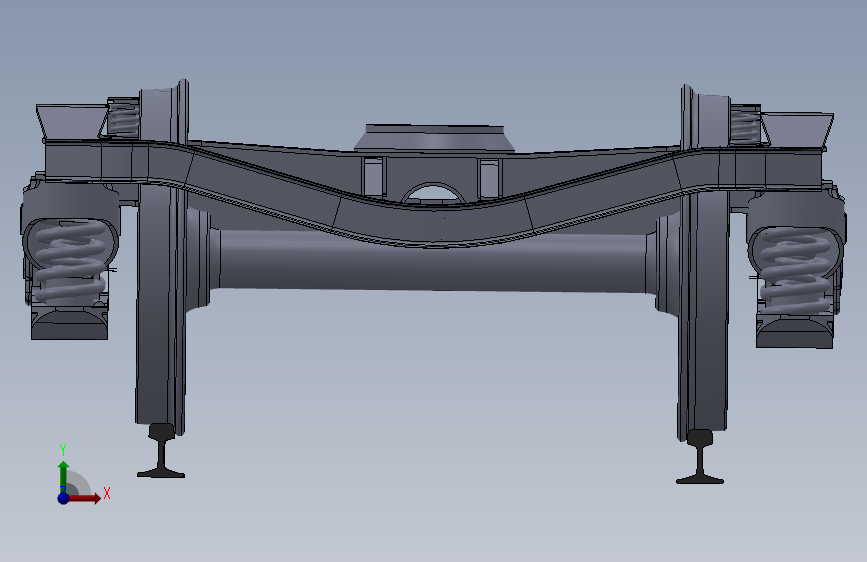
Task: Select the left rail profile under the wheel
Action: [161, 451]
